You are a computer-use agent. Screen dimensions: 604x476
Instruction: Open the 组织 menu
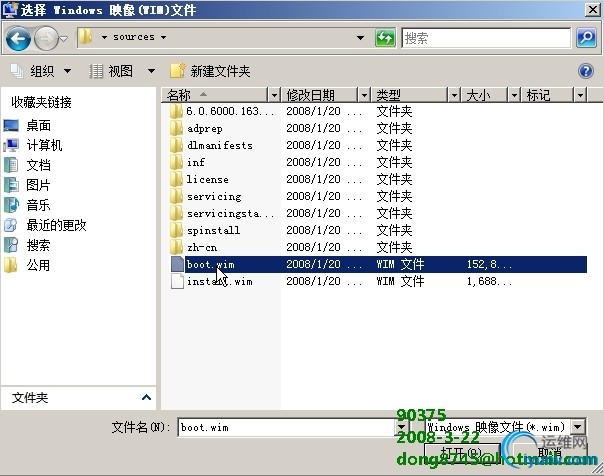click(x=41, y=71)
